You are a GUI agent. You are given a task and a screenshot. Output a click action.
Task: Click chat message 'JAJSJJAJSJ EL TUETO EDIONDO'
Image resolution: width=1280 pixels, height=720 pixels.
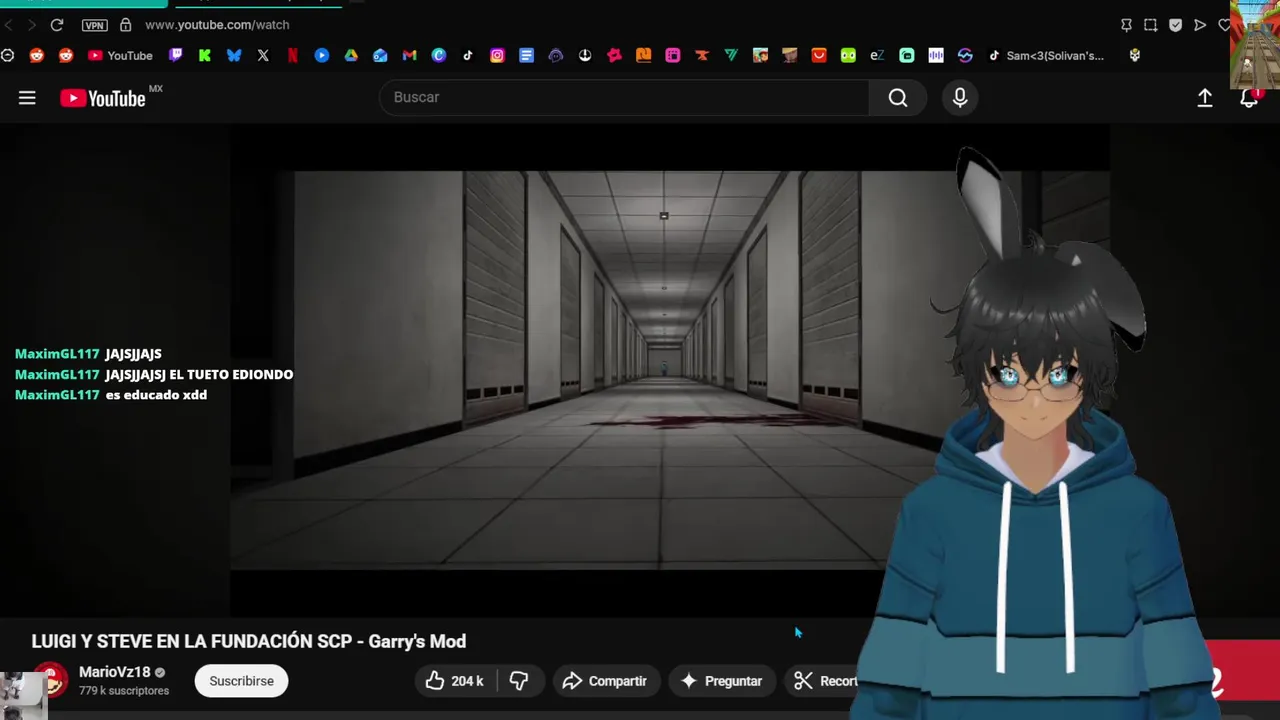[199, 374]
